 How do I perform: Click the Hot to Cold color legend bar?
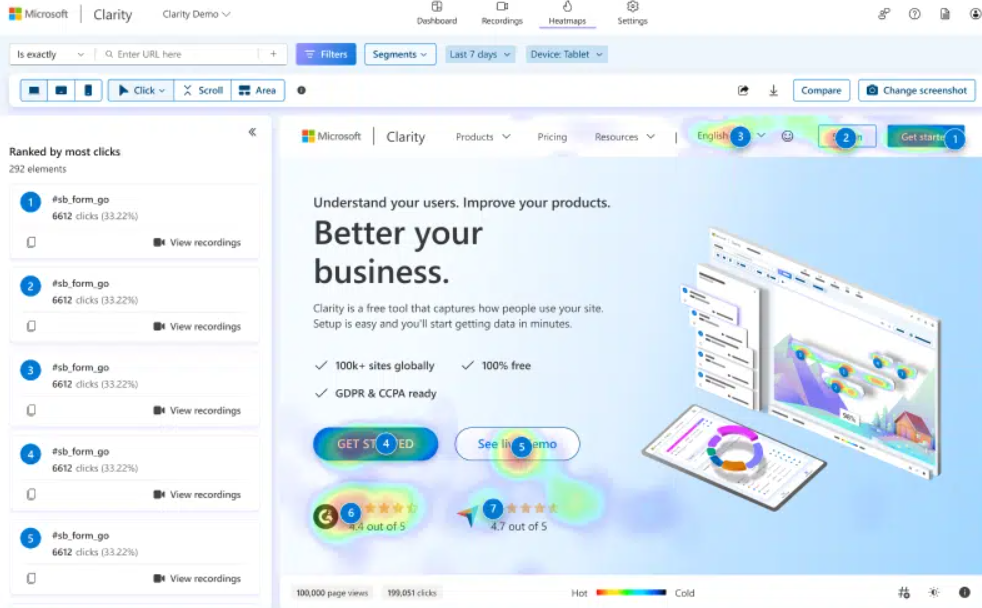pyautogui.click(x=631, y=592)
